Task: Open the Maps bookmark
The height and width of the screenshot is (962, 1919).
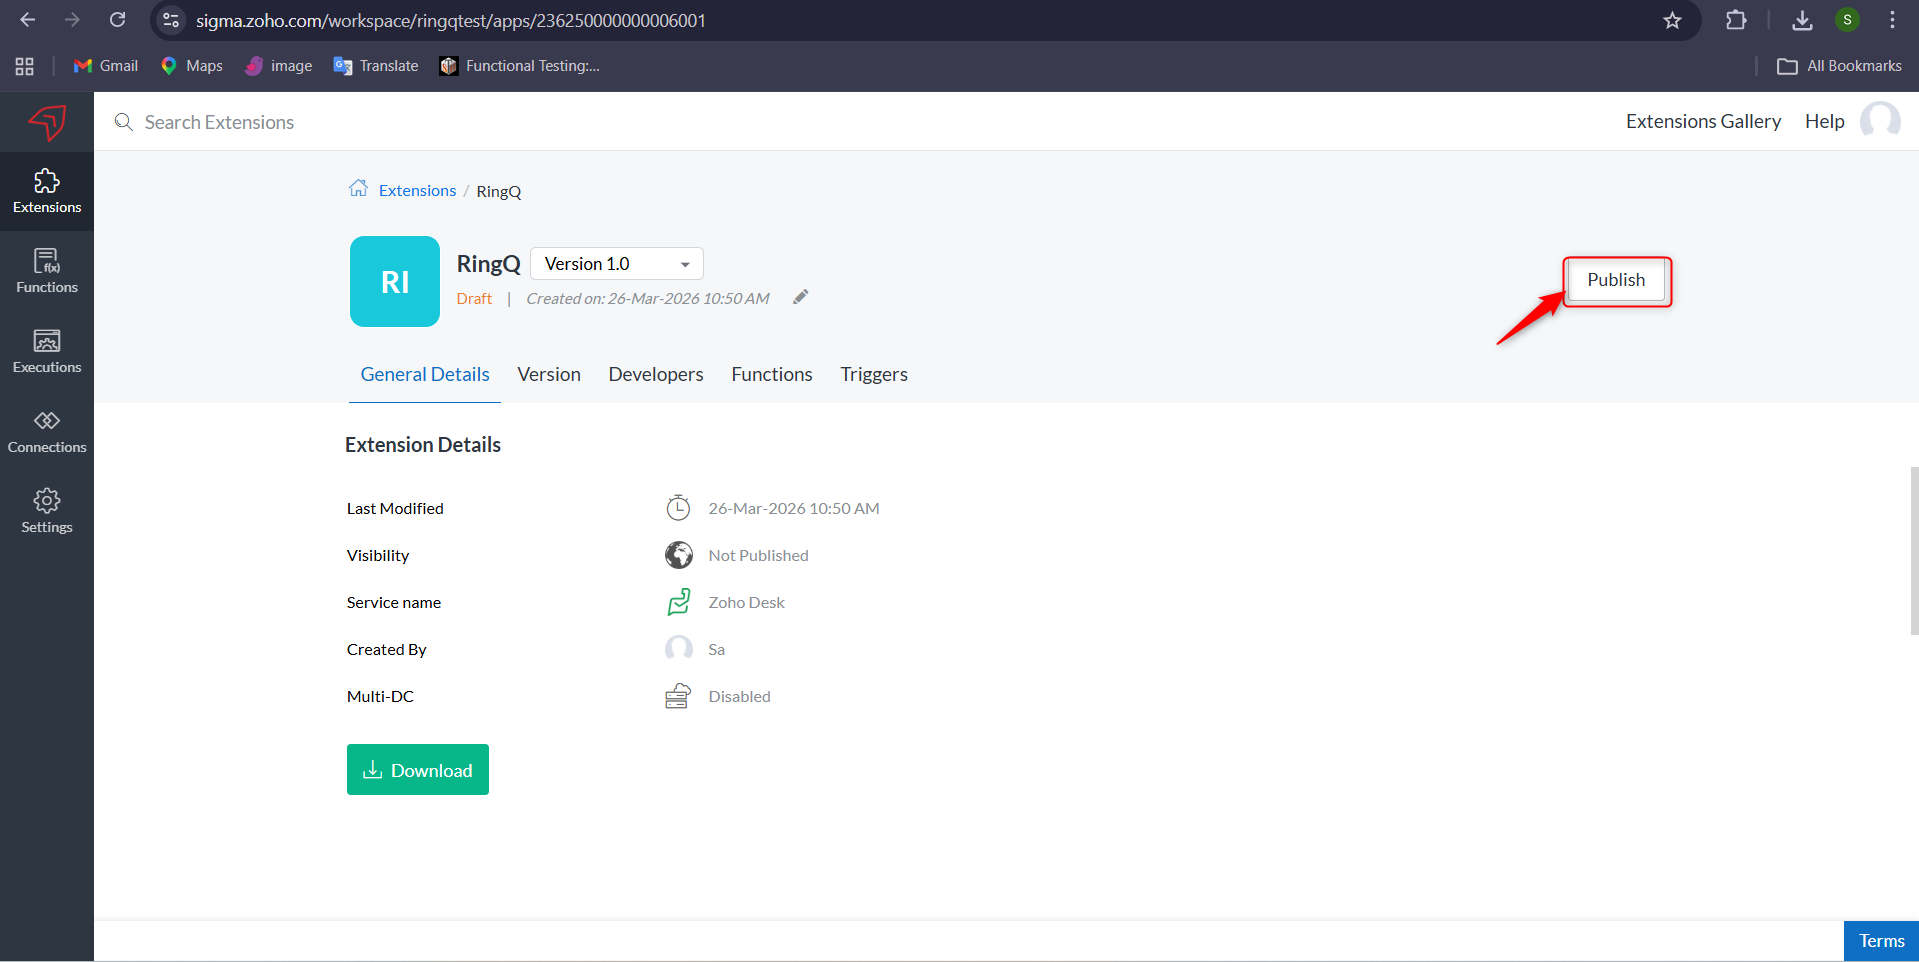Action: (192, 66)
